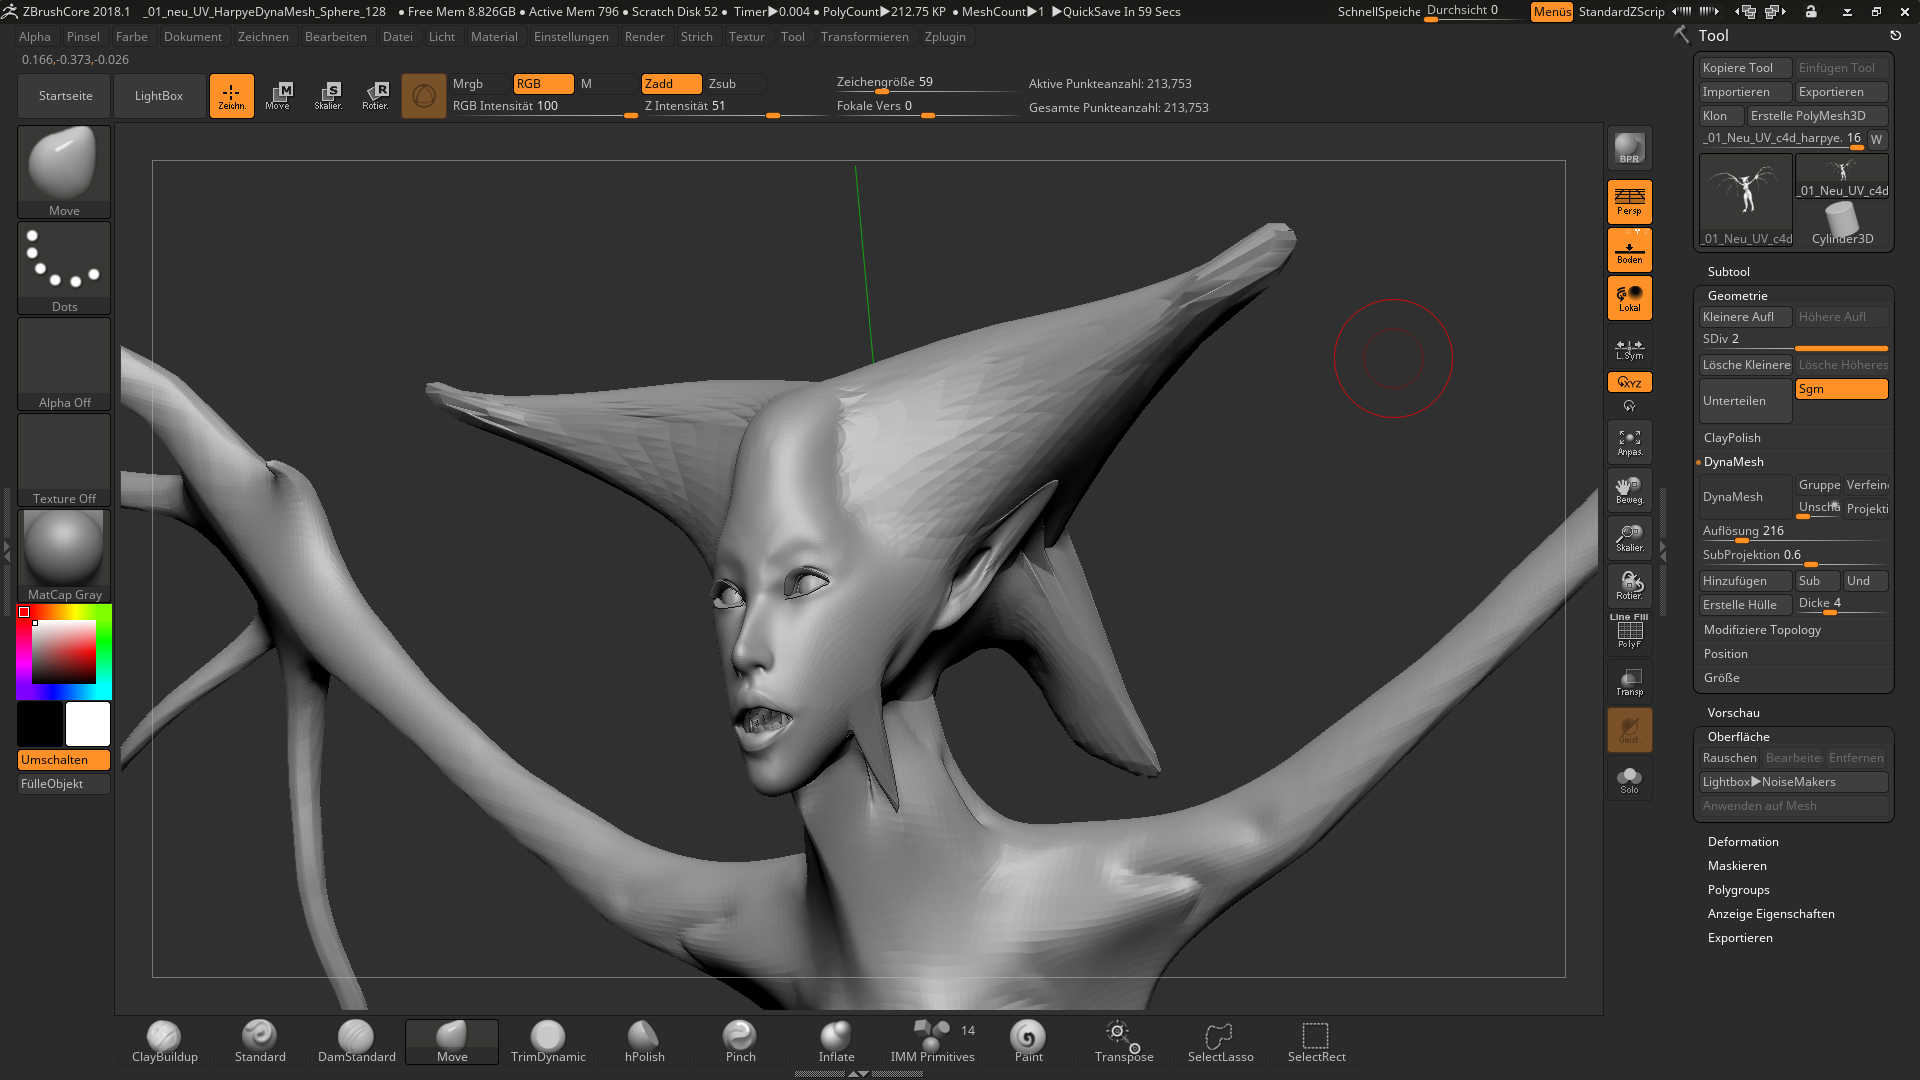The height and width of the screenshot is (1080, 1920).
Task: Toggle Persp perspective view
Action: tap(1629, 201)
